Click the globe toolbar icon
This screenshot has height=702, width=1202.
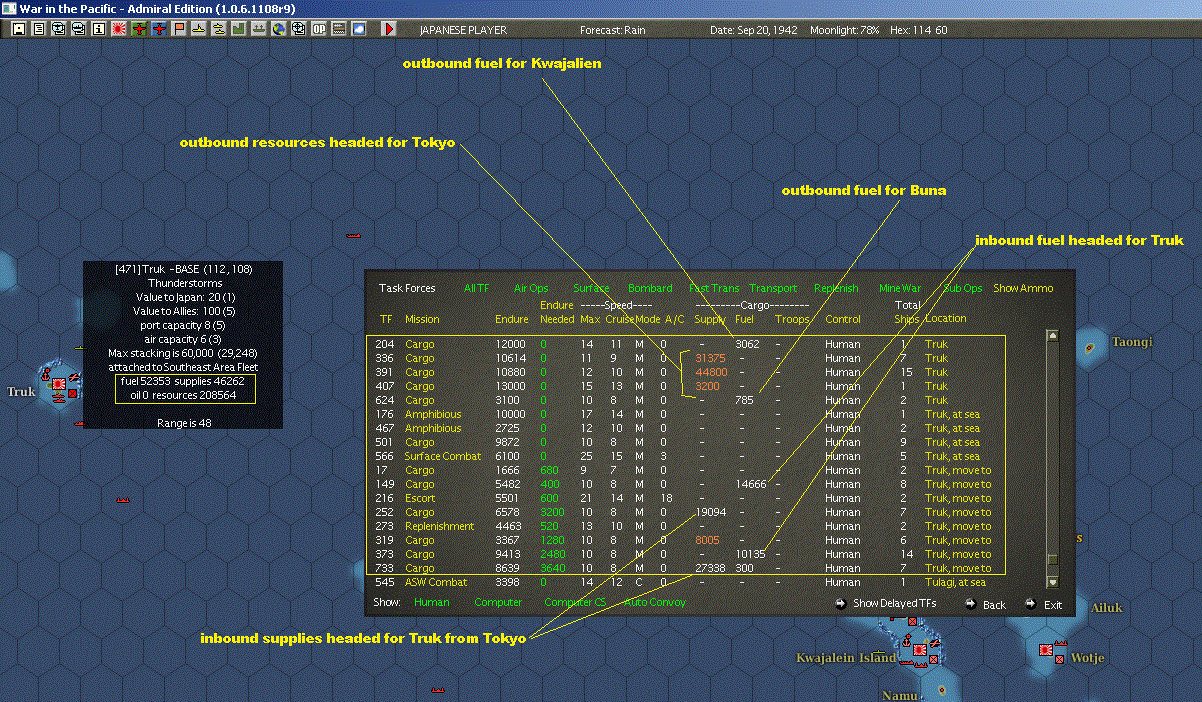pos(279,29)
